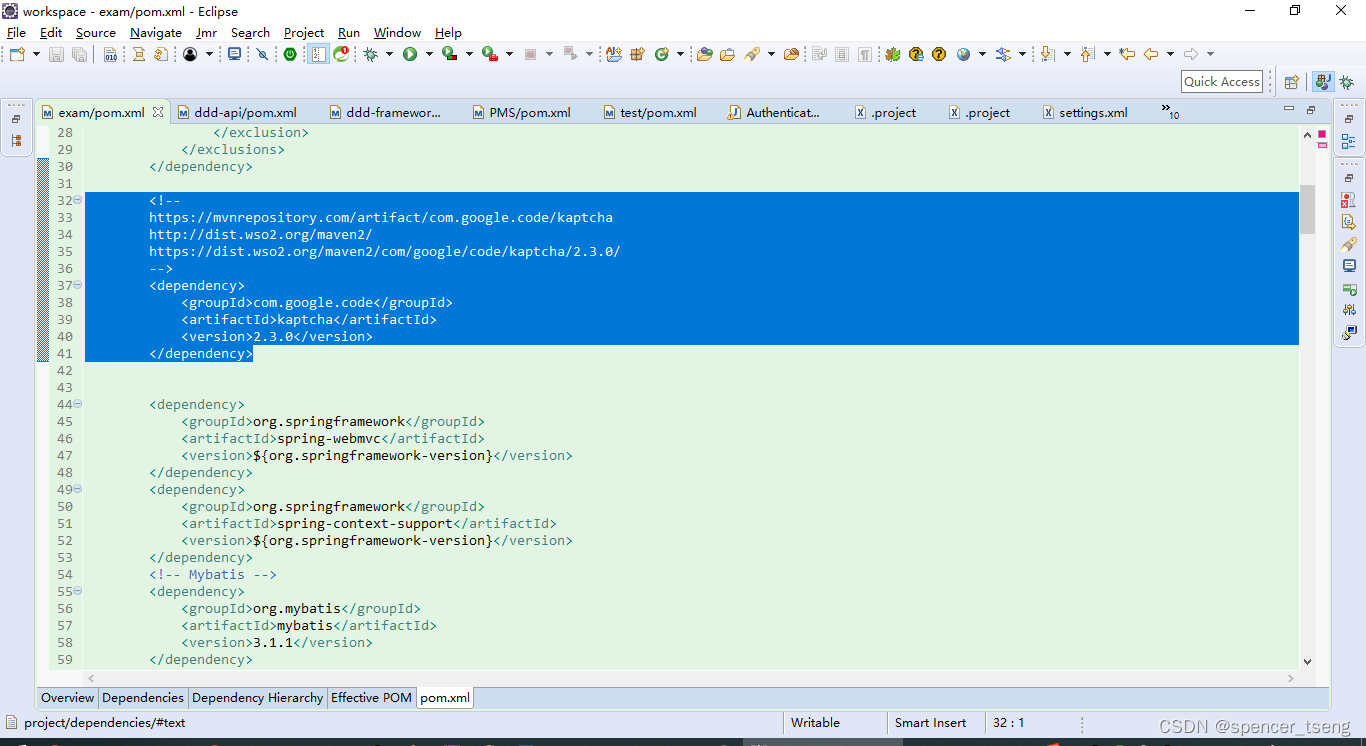
Task: Click the Quick Access button
Action: [1221, 81]
